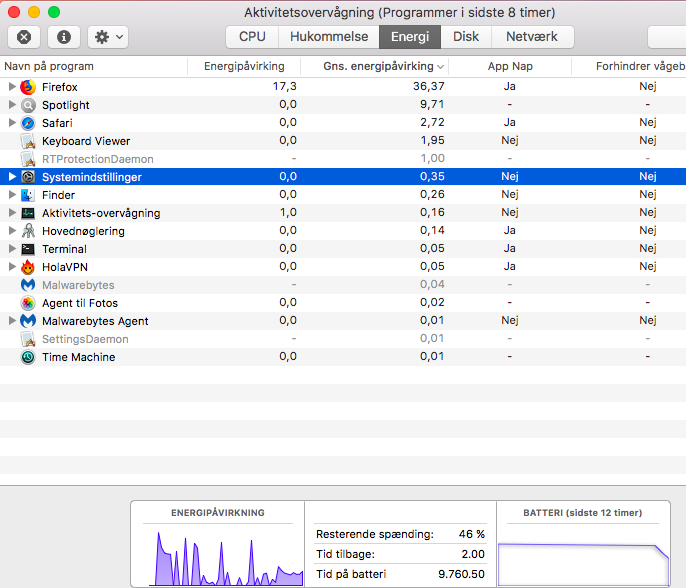
Task: Click the RTProtectionDaemon icon
Action: point(28,159)
